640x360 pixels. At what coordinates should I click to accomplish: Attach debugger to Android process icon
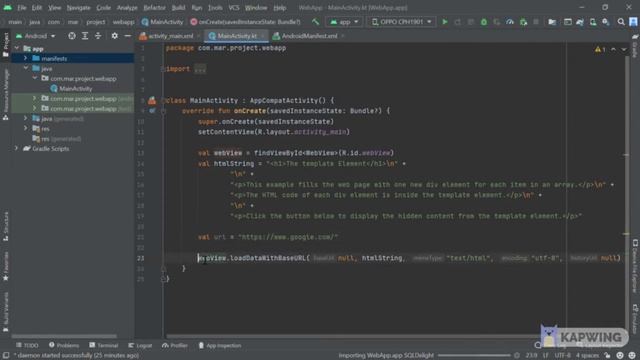pyautogui.click(x=523, y=22)
